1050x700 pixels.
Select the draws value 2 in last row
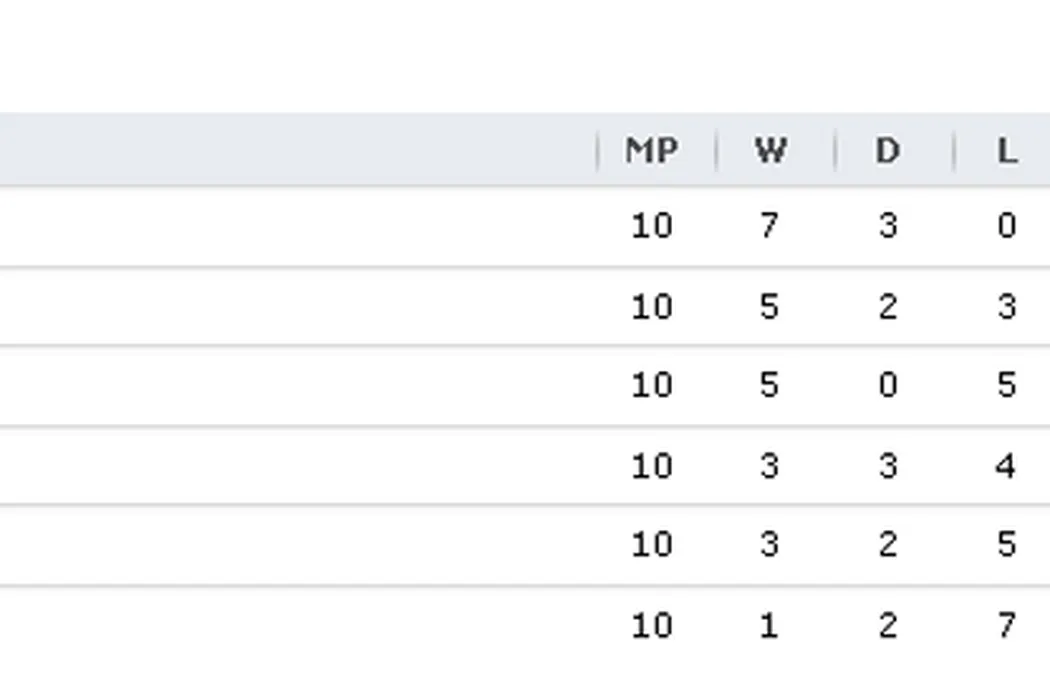887,626
